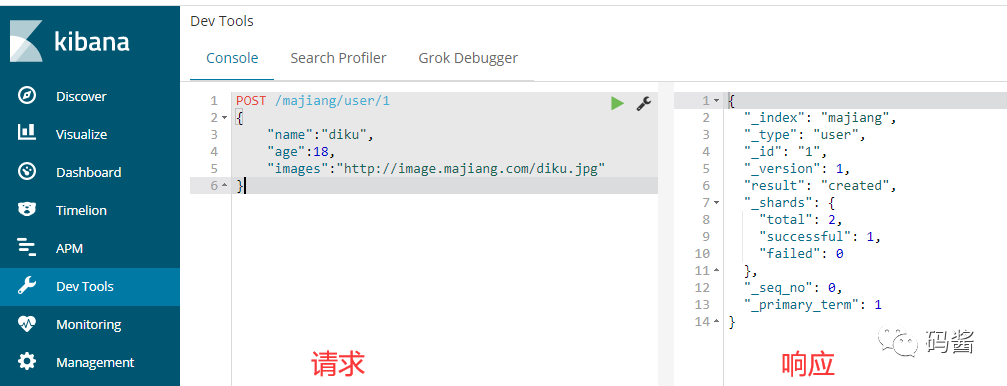Switch to the Grok Debugger tab

[x=468, y=58]
